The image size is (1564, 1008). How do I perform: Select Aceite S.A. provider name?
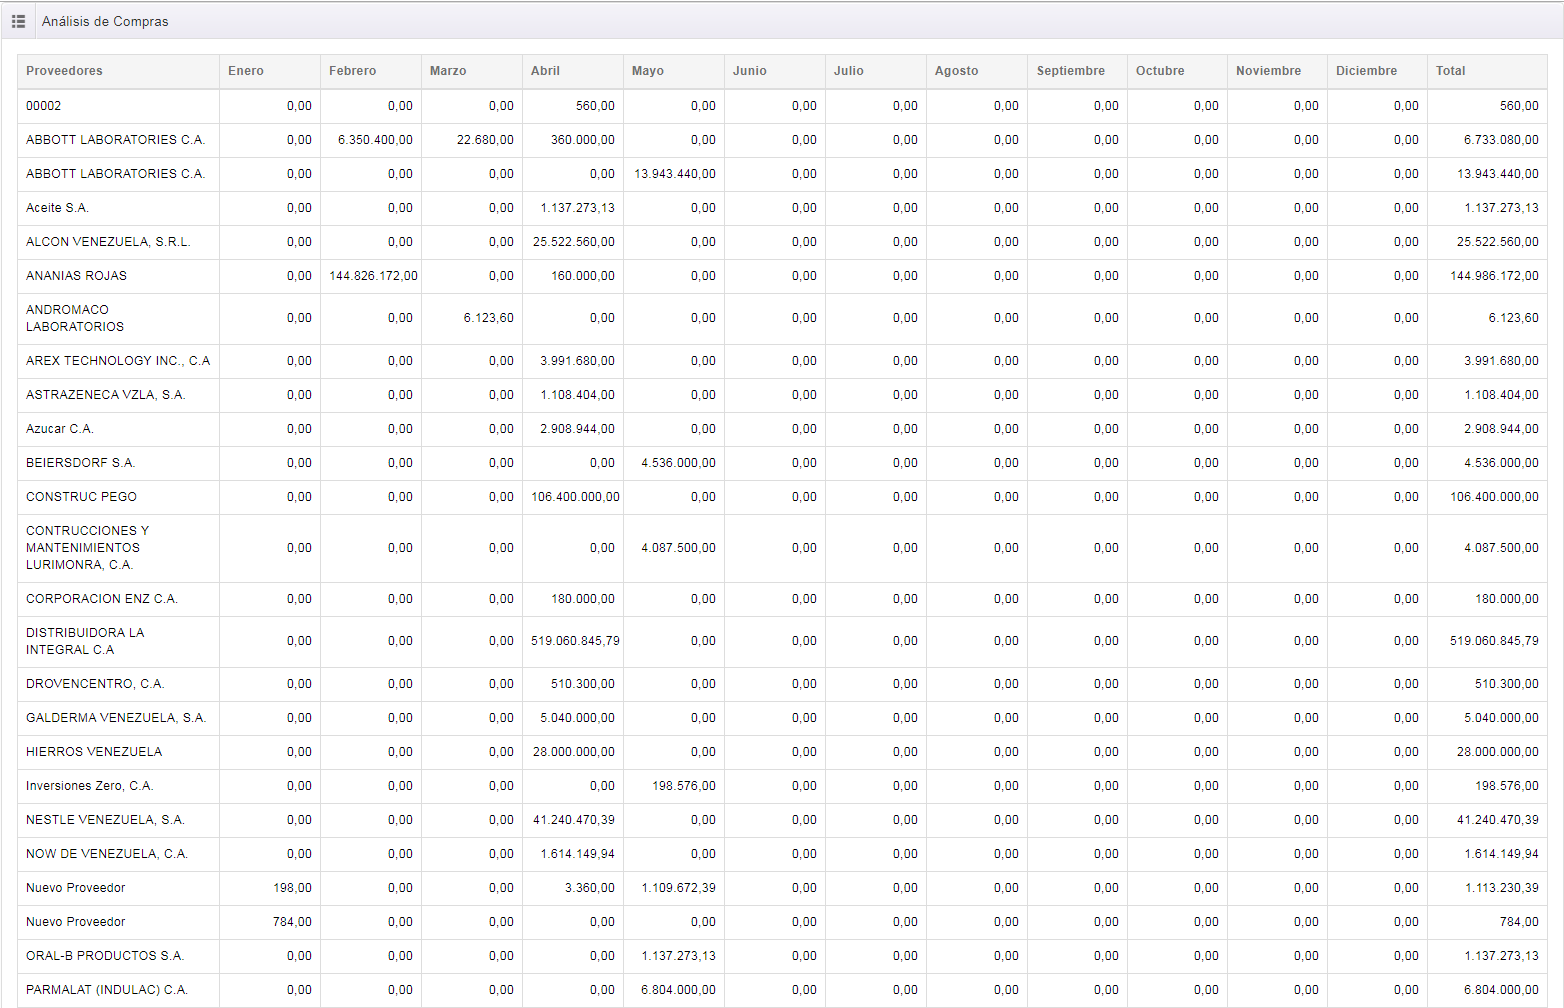click(57, 208)
